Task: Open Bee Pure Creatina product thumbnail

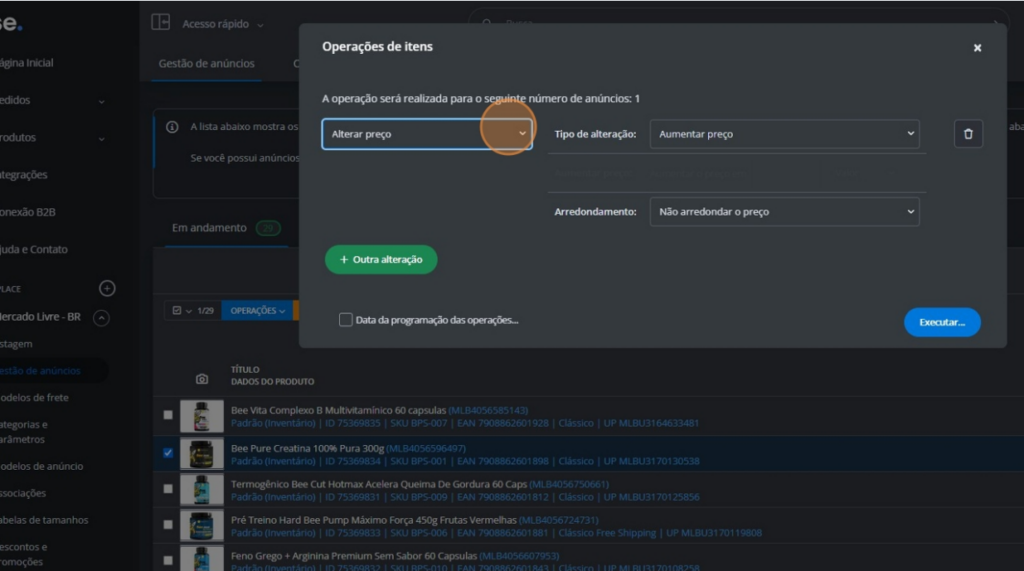Action: tap(201, 455)
